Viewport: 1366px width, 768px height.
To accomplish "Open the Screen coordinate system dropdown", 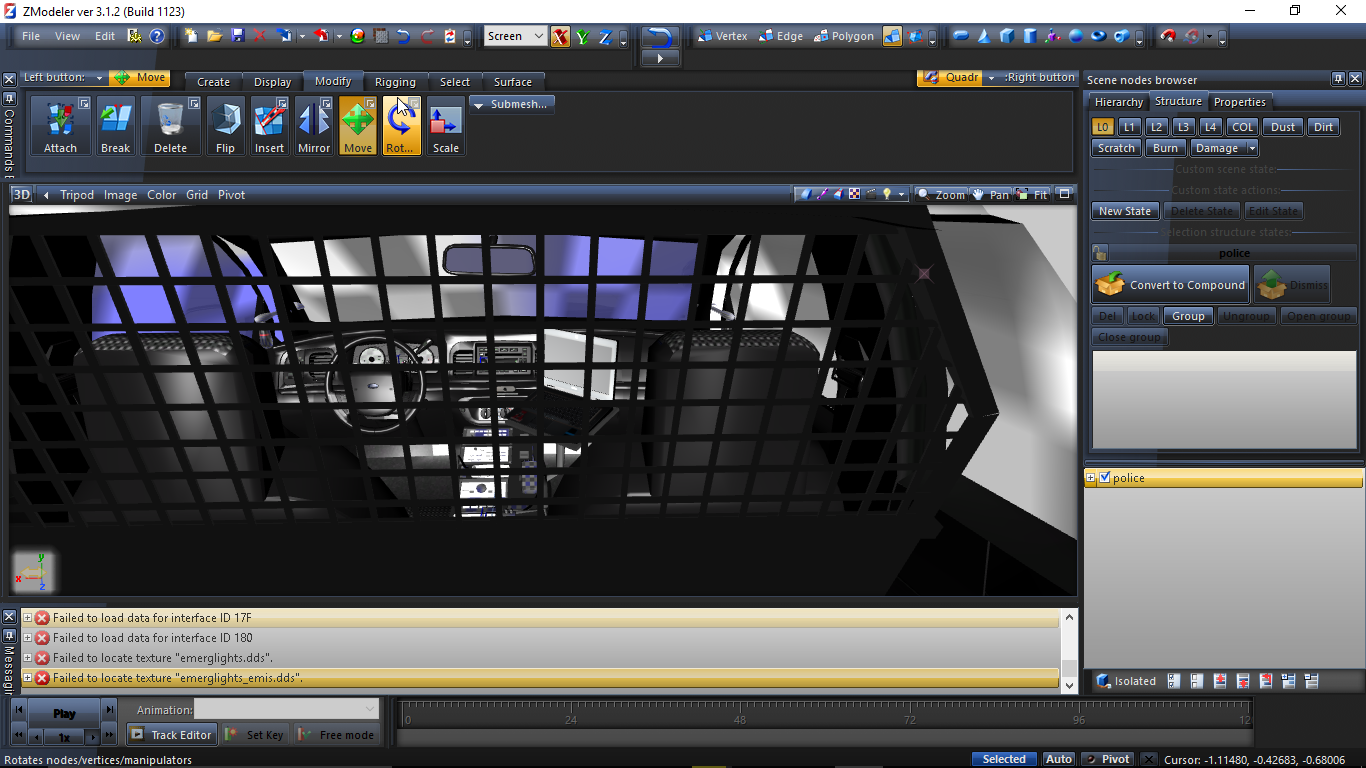I will pyautogui.click(x=515, y=36).
